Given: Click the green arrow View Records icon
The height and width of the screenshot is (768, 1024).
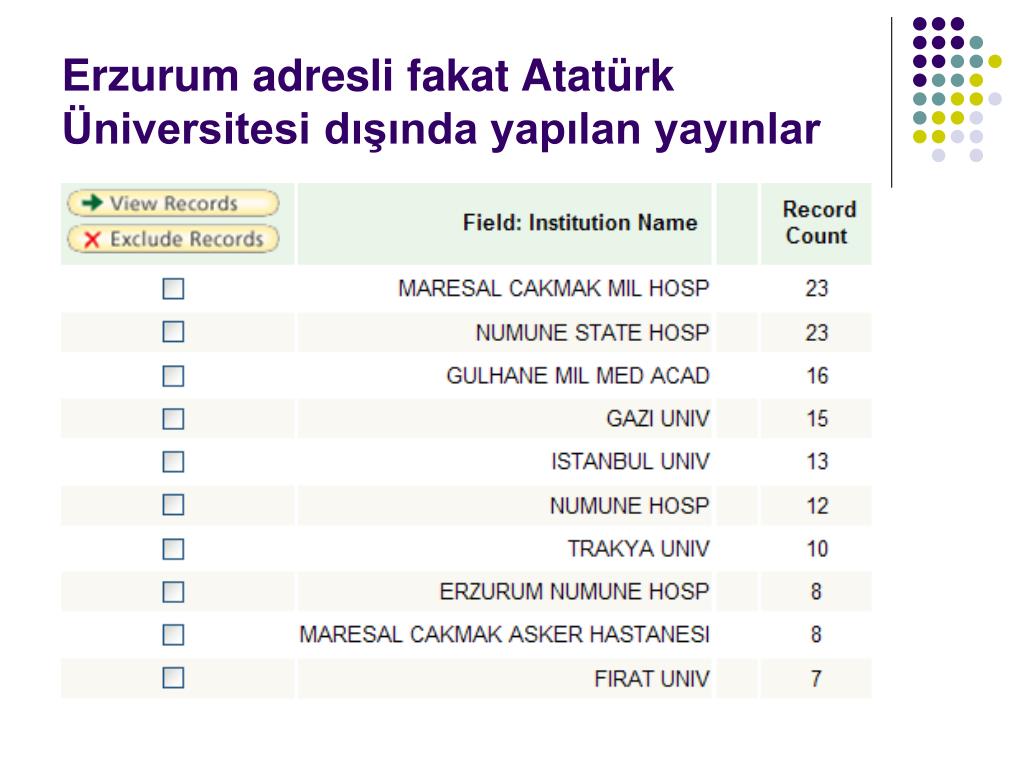Looking at the screenshot, I should tap(92, 202).
